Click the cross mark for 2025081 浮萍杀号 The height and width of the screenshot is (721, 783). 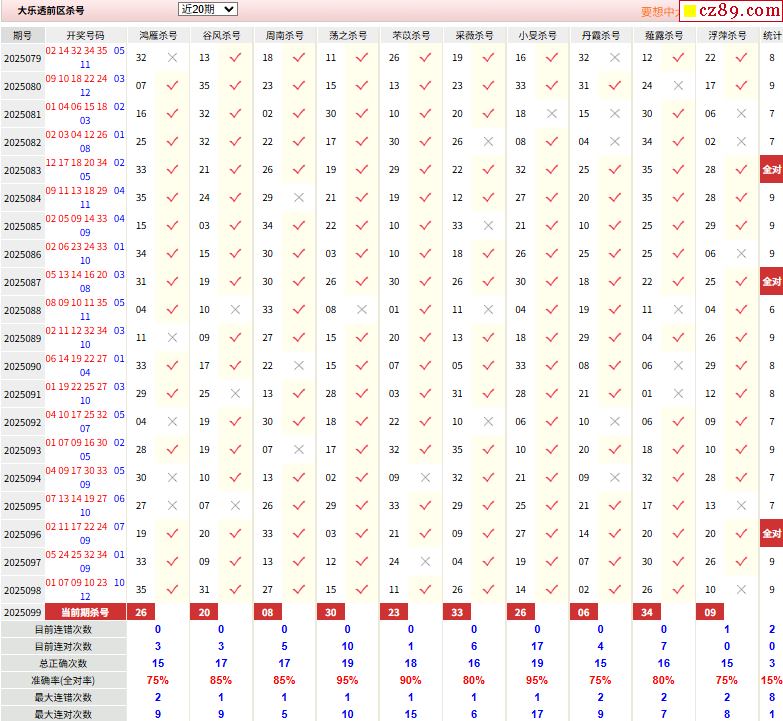click(x=742, y=113)
